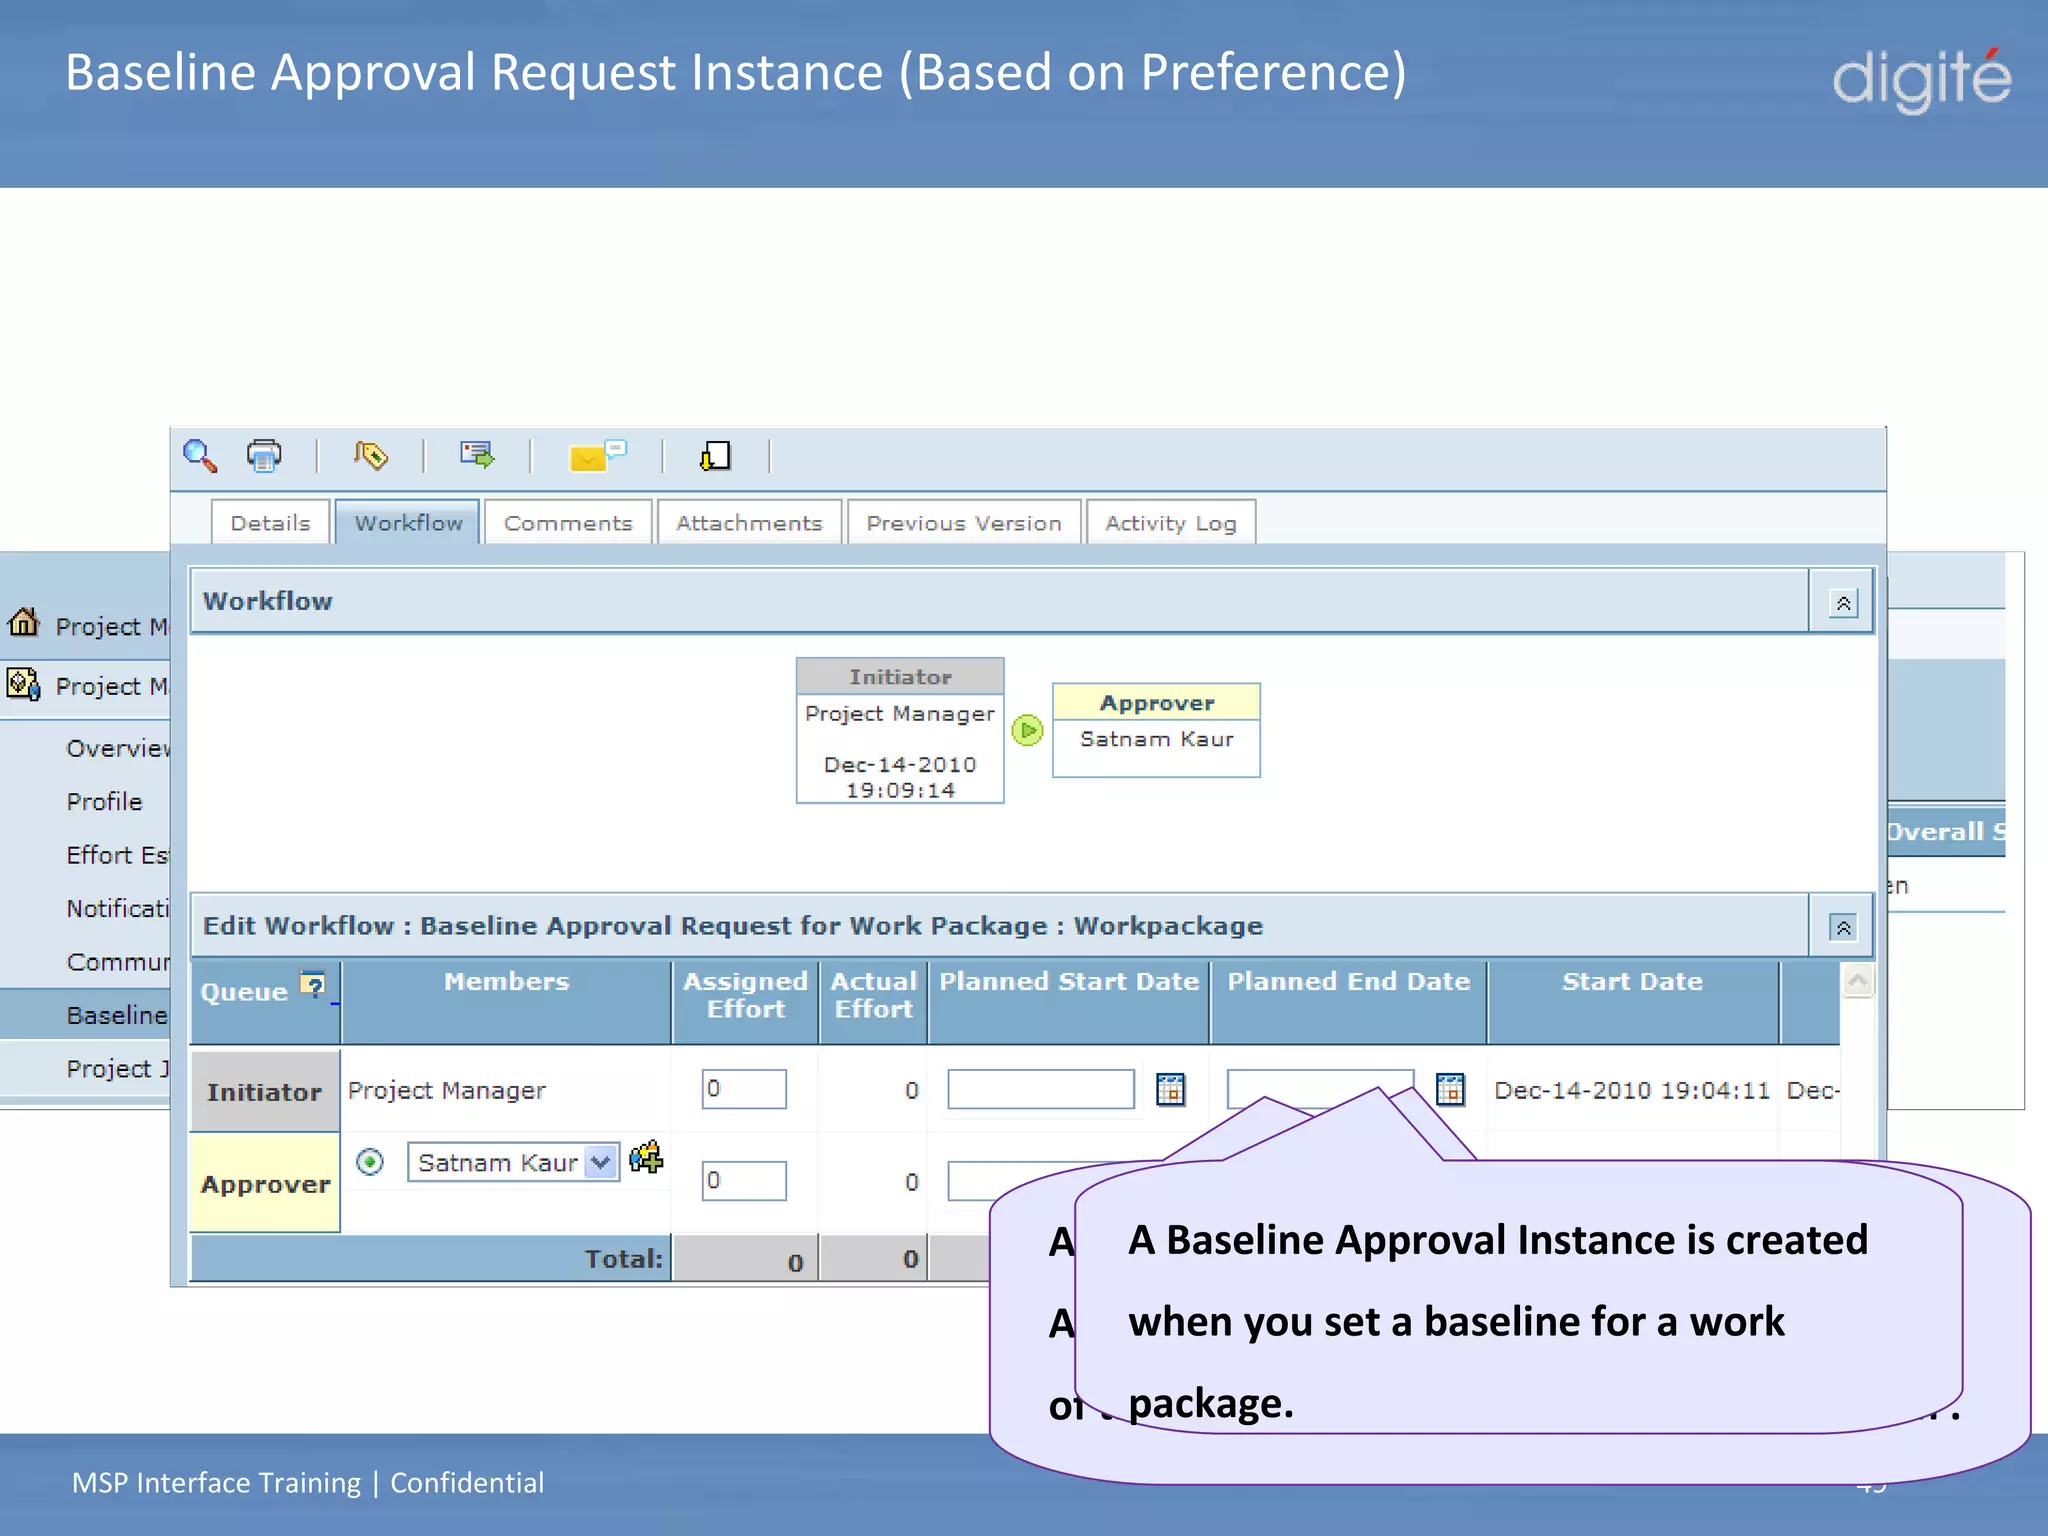Click the printer icon in toolbar
This screenshot has width=2048, height=1536.
(264, 456)
